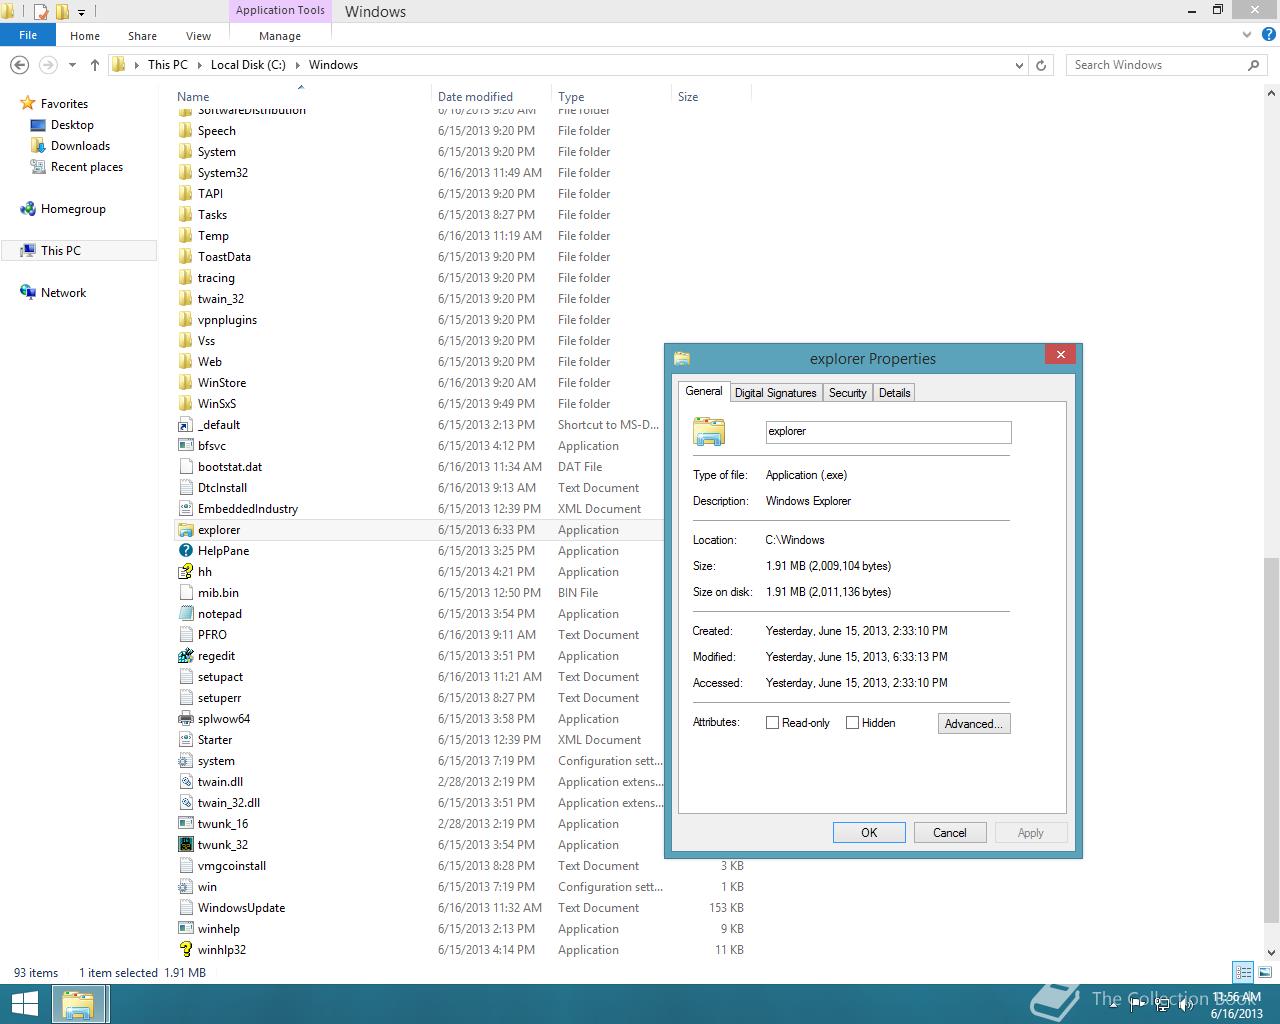Expand the ribbon with the chevron
This screenshot has width=1280, height=1024.
1246,35
